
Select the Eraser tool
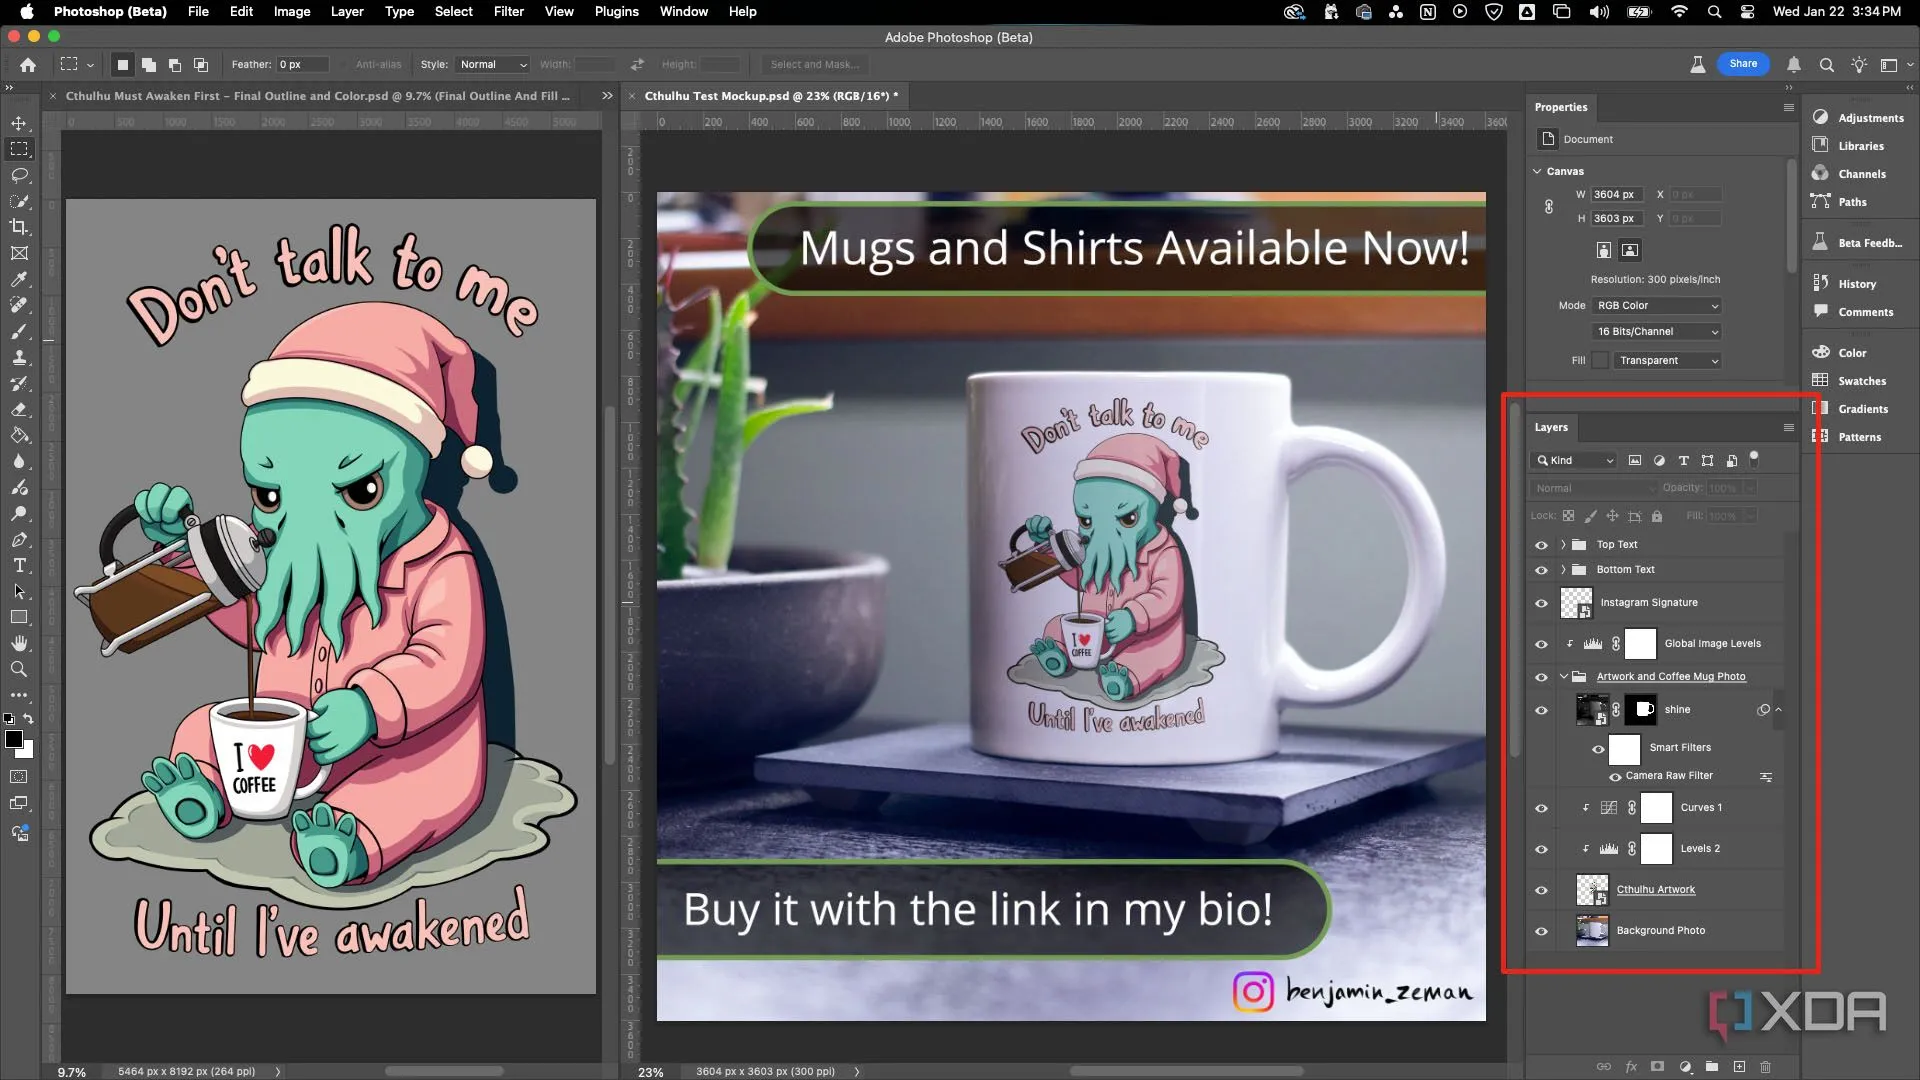click(19, 409)
